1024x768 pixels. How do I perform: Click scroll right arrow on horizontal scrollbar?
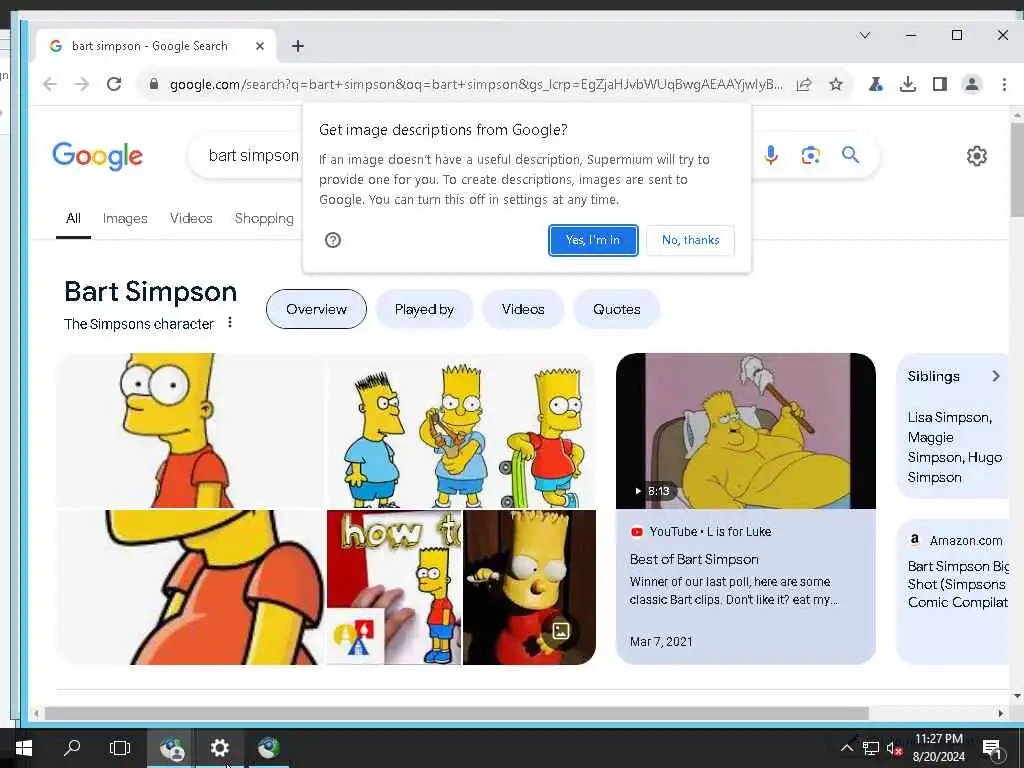(x=1000, y=713)
